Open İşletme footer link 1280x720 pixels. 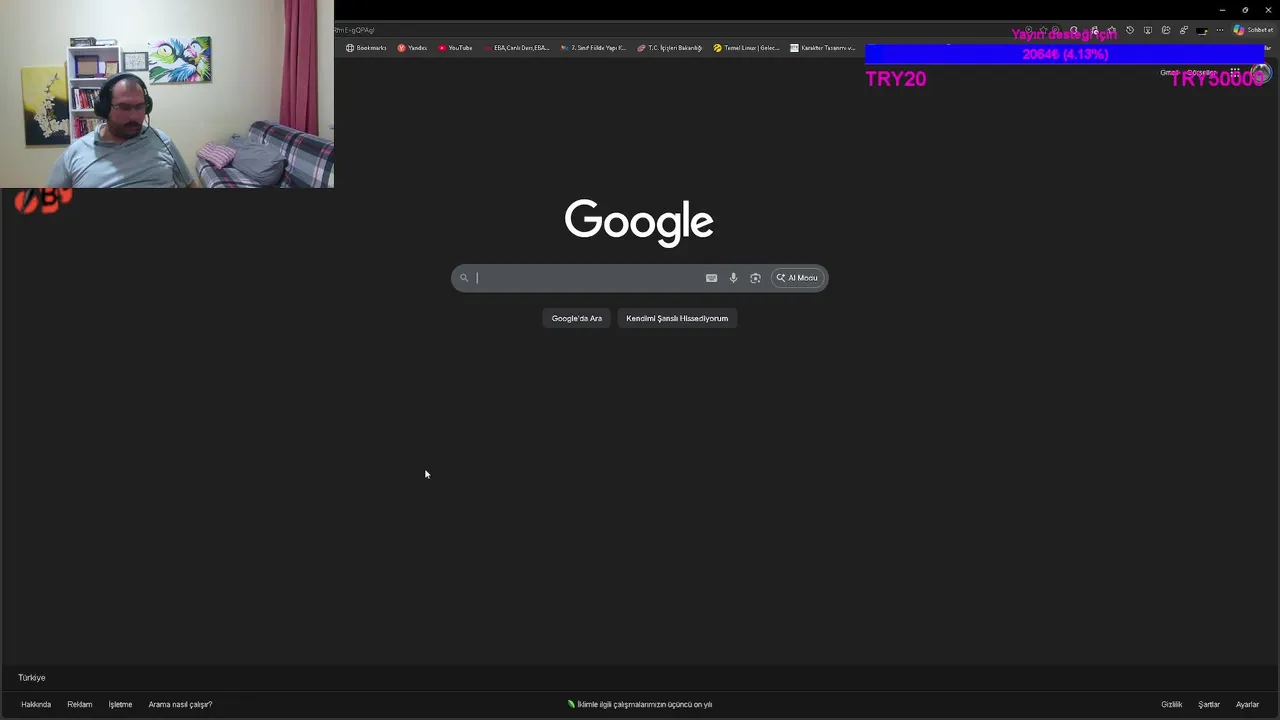point(120,704)
